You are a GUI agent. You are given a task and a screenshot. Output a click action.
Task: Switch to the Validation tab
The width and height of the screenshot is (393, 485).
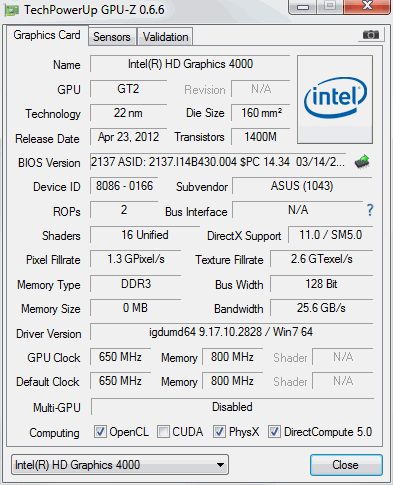click(165, 37)
